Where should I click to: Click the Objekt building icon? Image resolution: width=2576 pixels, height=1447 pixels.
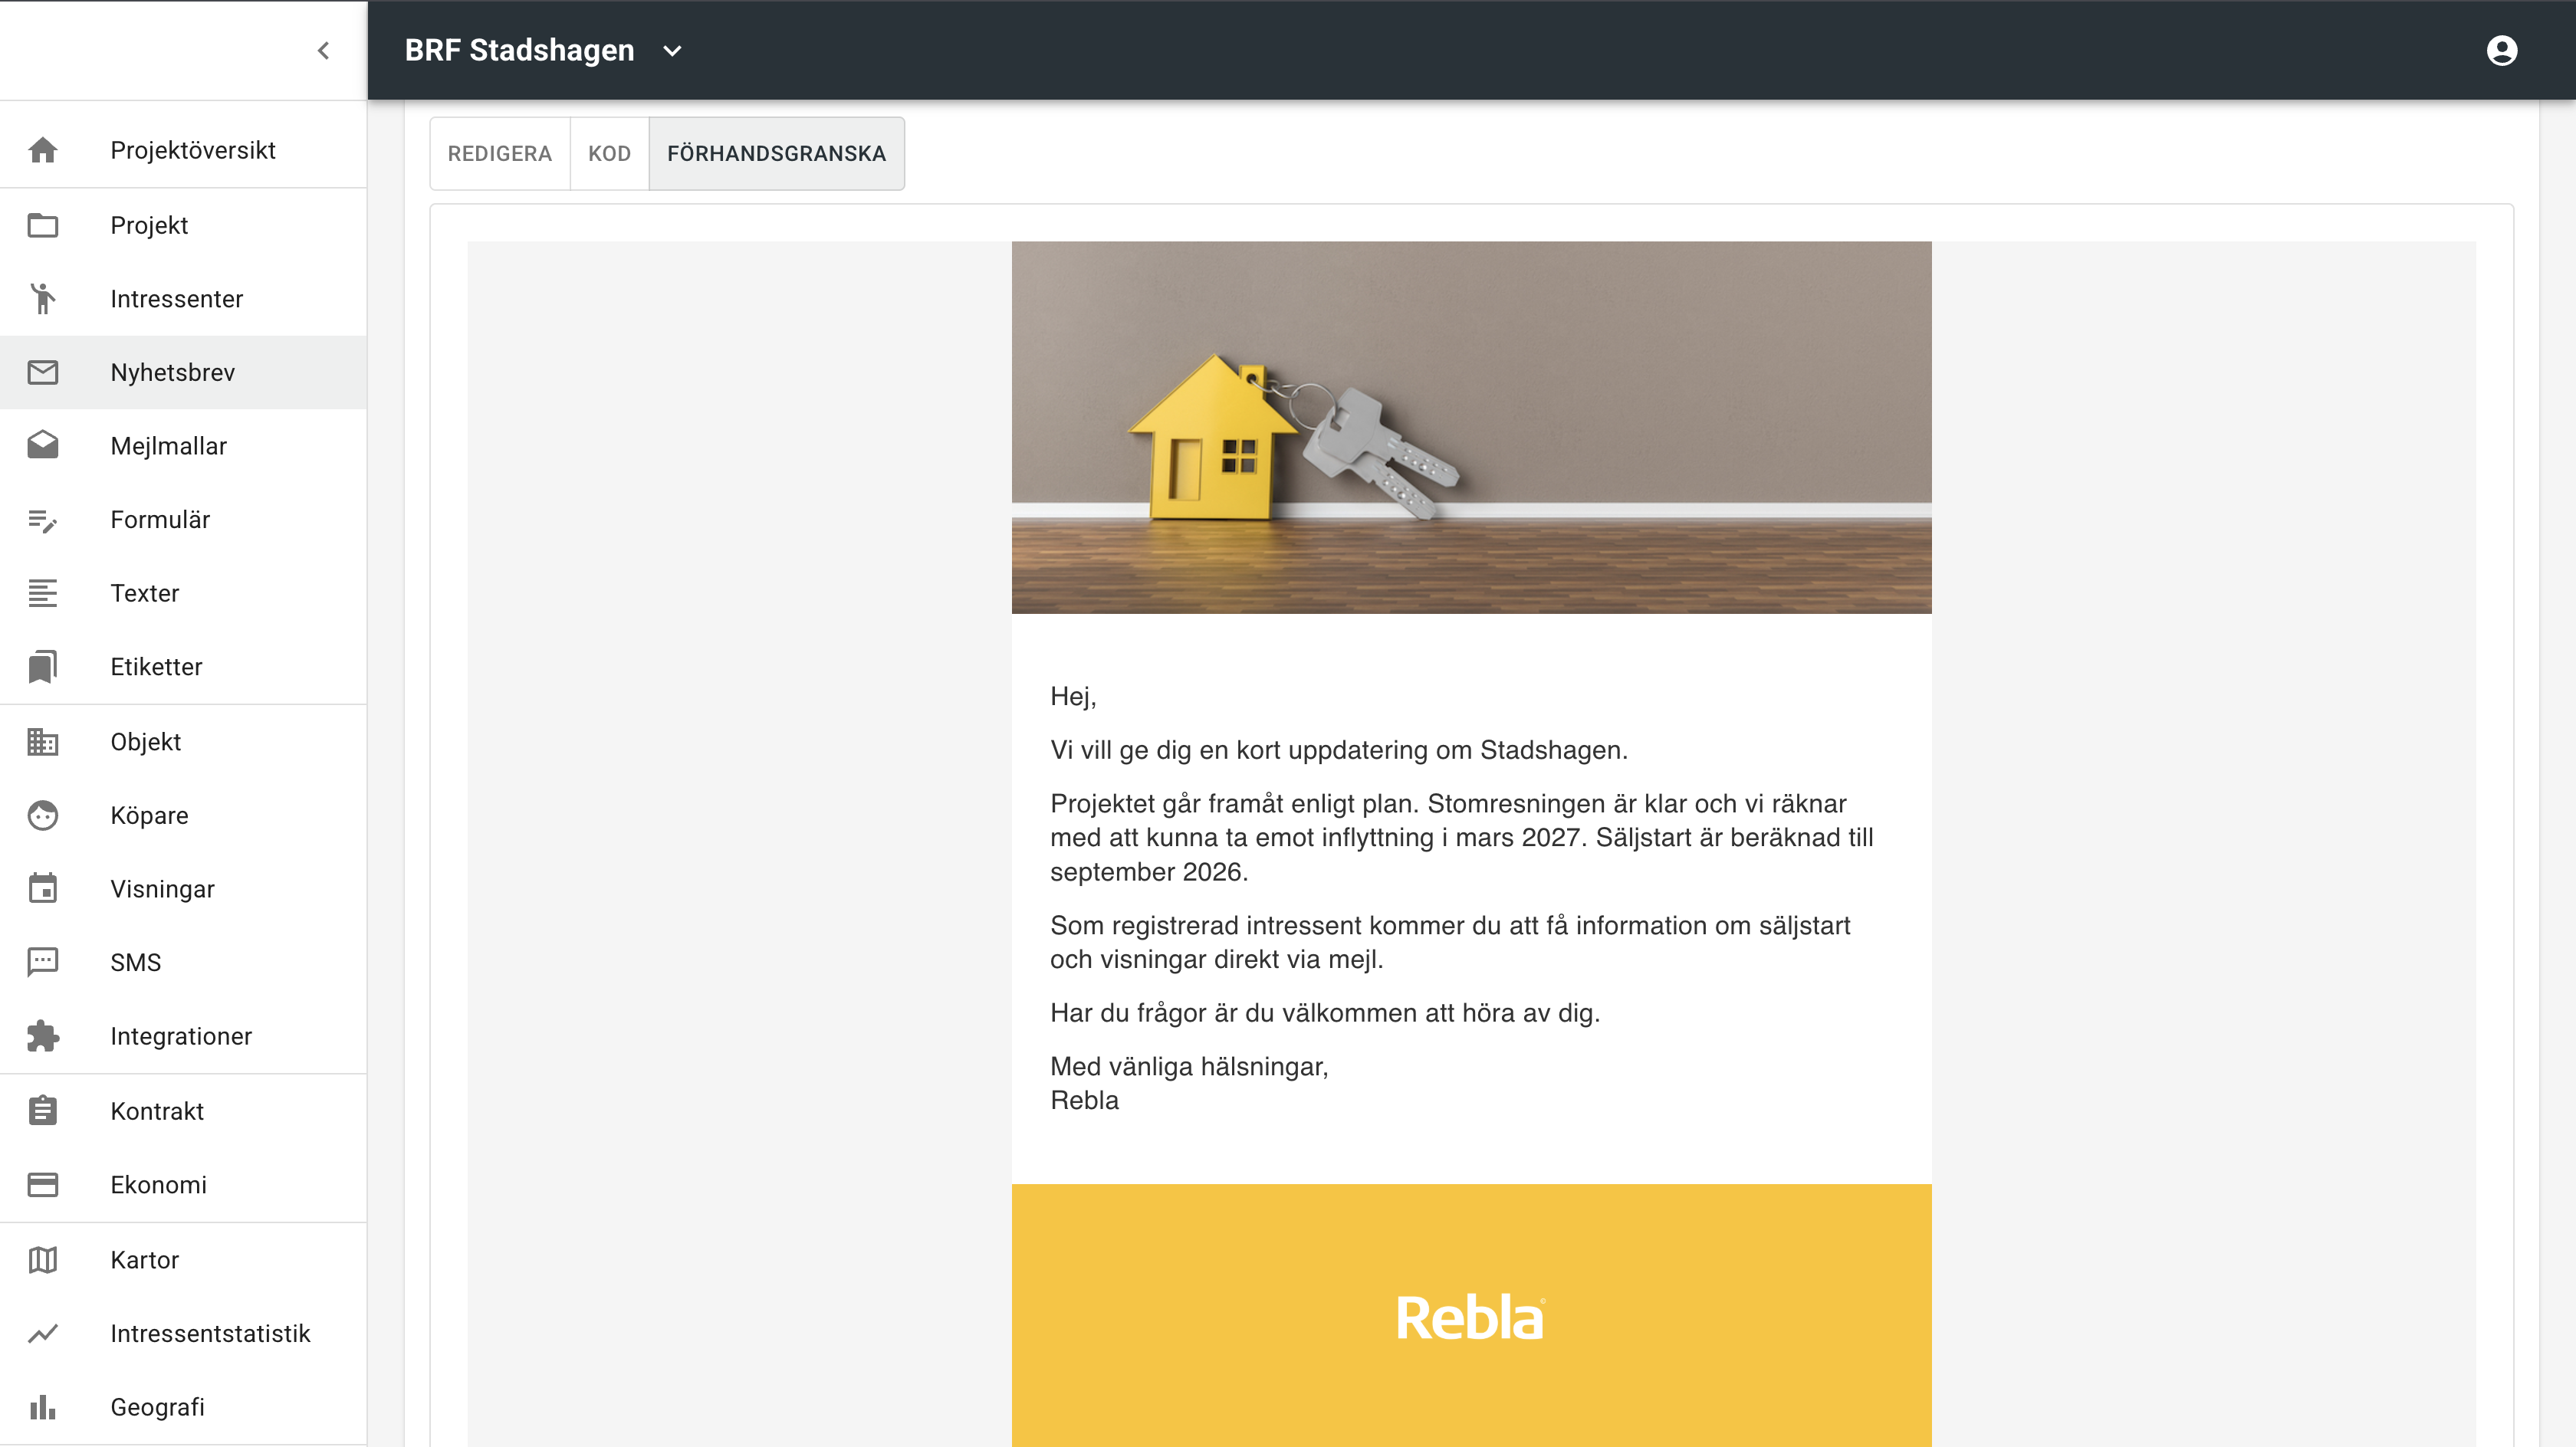click(42, 741)
